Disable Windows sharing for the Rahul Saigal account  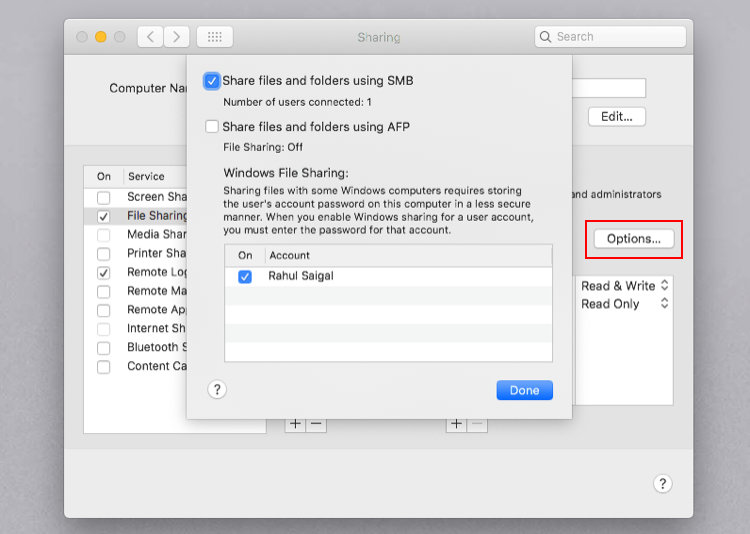point(245,277)
